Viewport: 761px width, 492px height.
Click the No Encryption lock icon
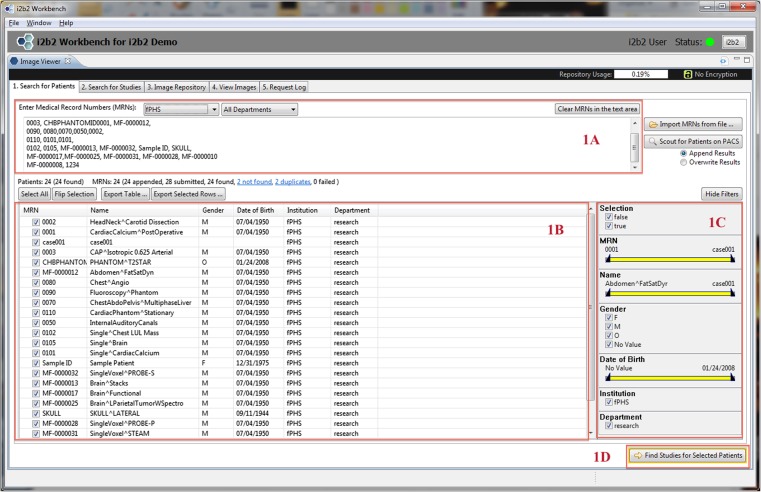(x=688, y=74)
